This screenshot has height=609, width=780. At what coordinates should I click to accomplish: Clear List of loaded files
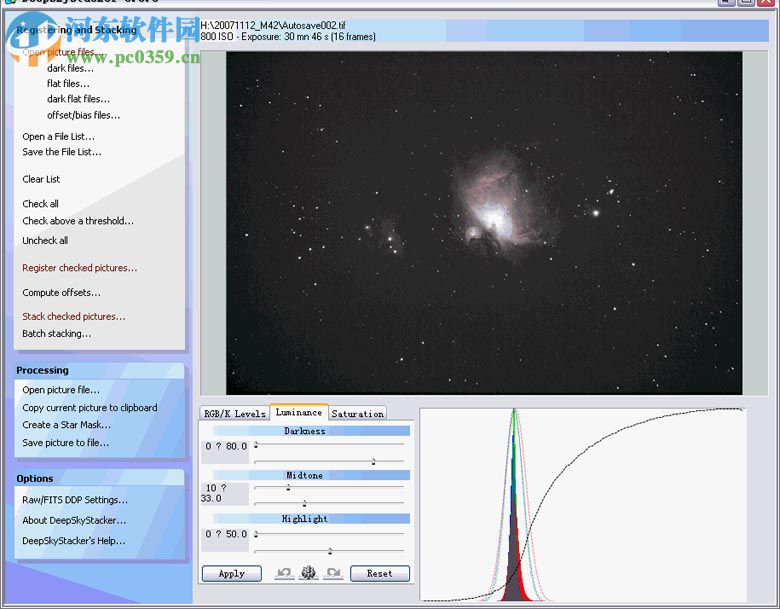41,179
